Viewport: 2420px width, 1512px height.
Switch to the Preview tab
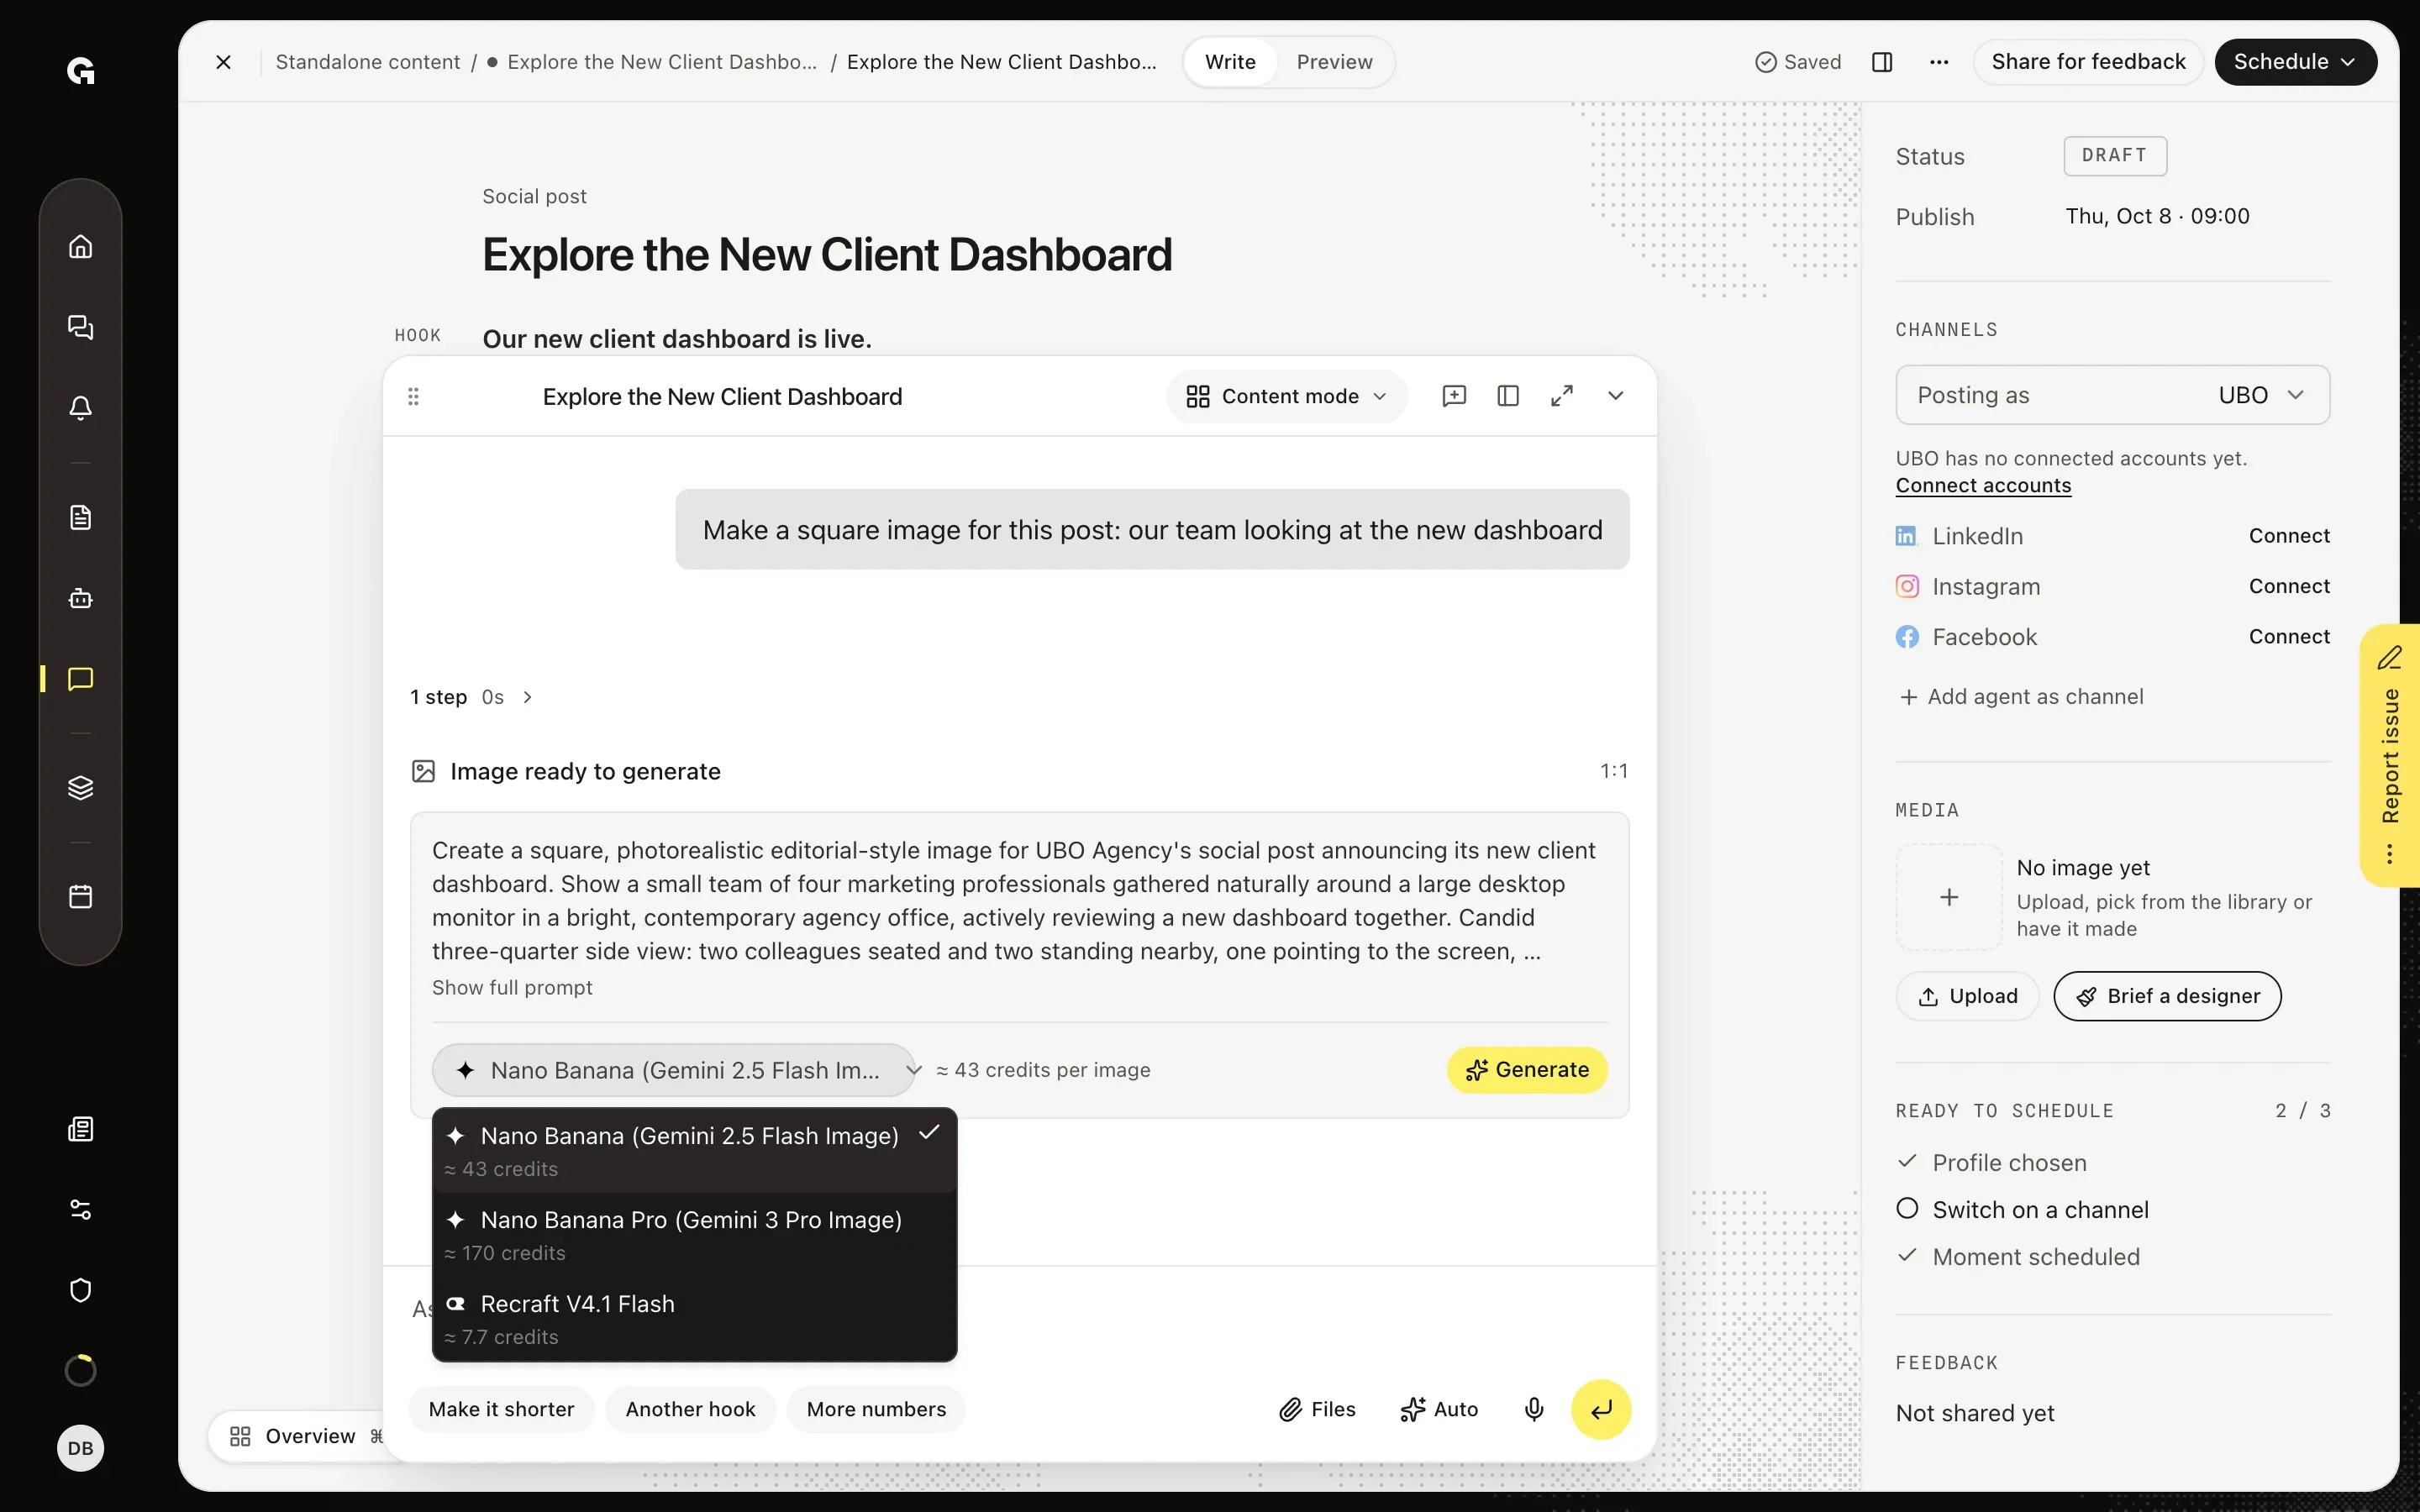[1334, 62]
